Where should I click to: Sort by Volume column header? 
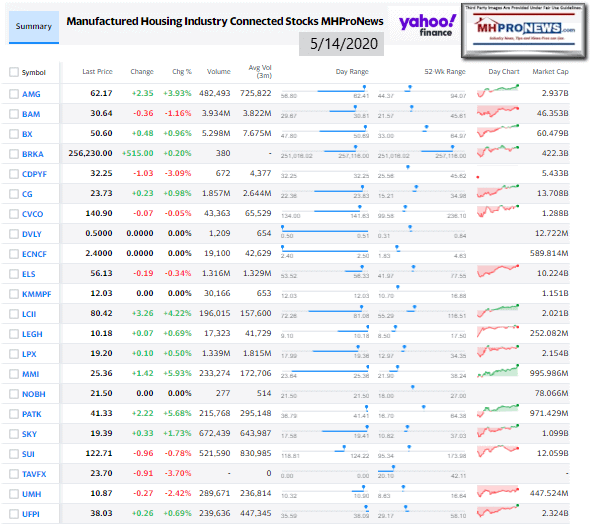tap(219, 72)
